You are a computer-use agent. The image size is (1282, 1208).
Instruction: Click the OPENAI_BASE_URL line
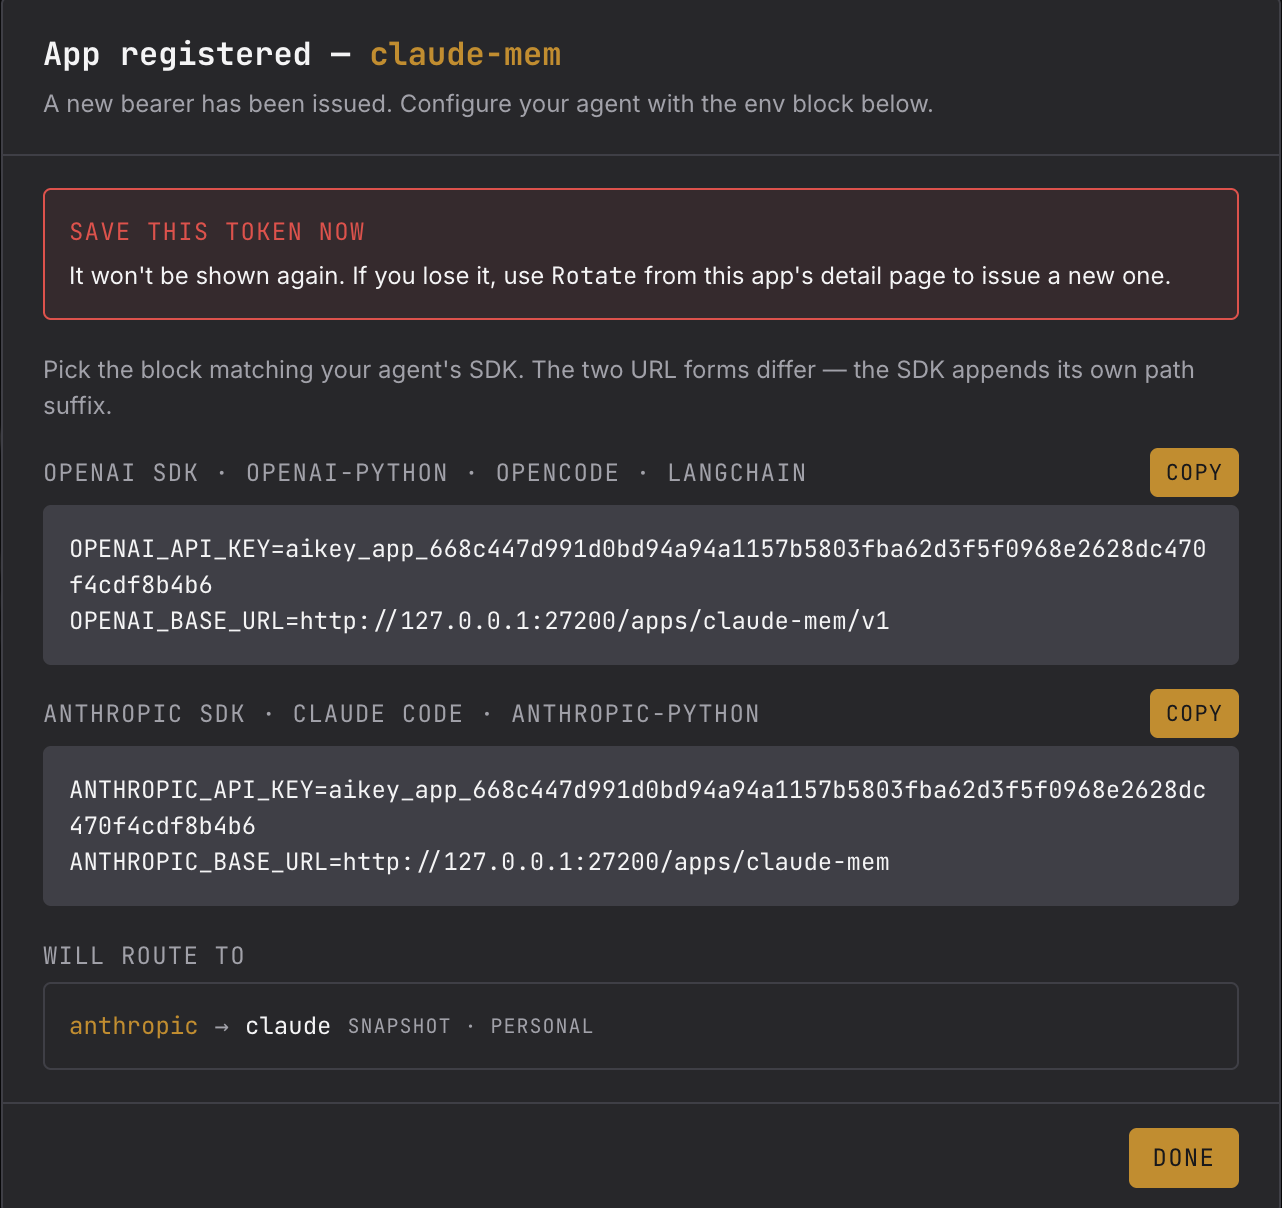(x=480, y=621)
